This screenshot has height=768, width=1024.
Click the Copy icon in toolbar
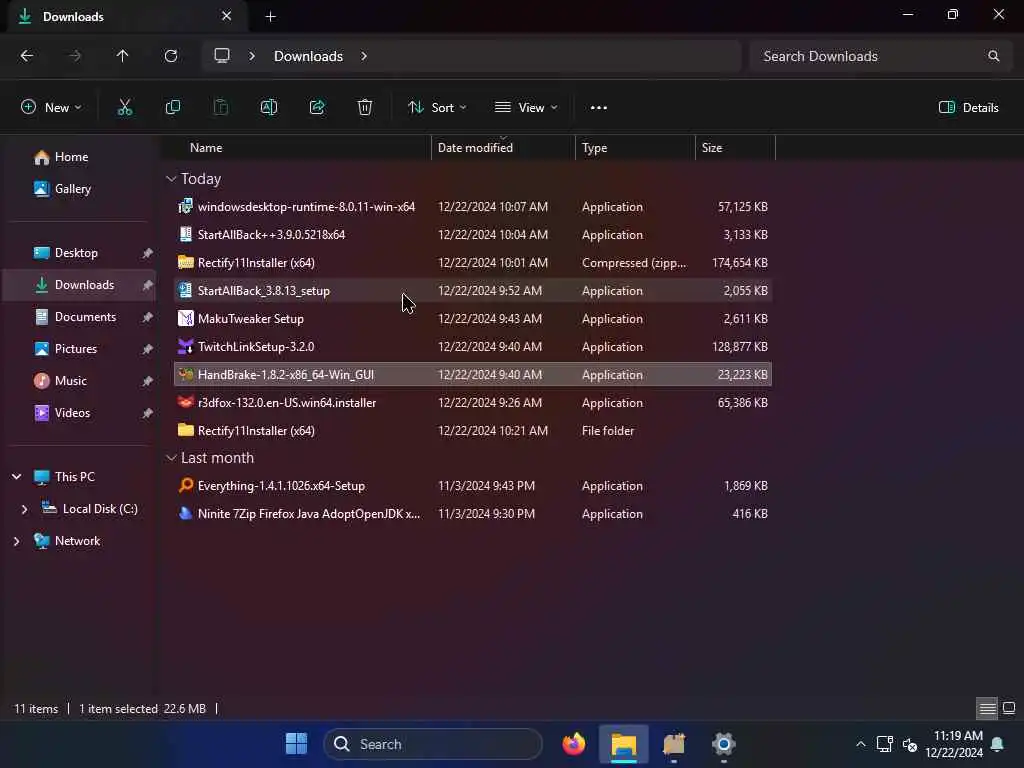click(x=172, y=108)
